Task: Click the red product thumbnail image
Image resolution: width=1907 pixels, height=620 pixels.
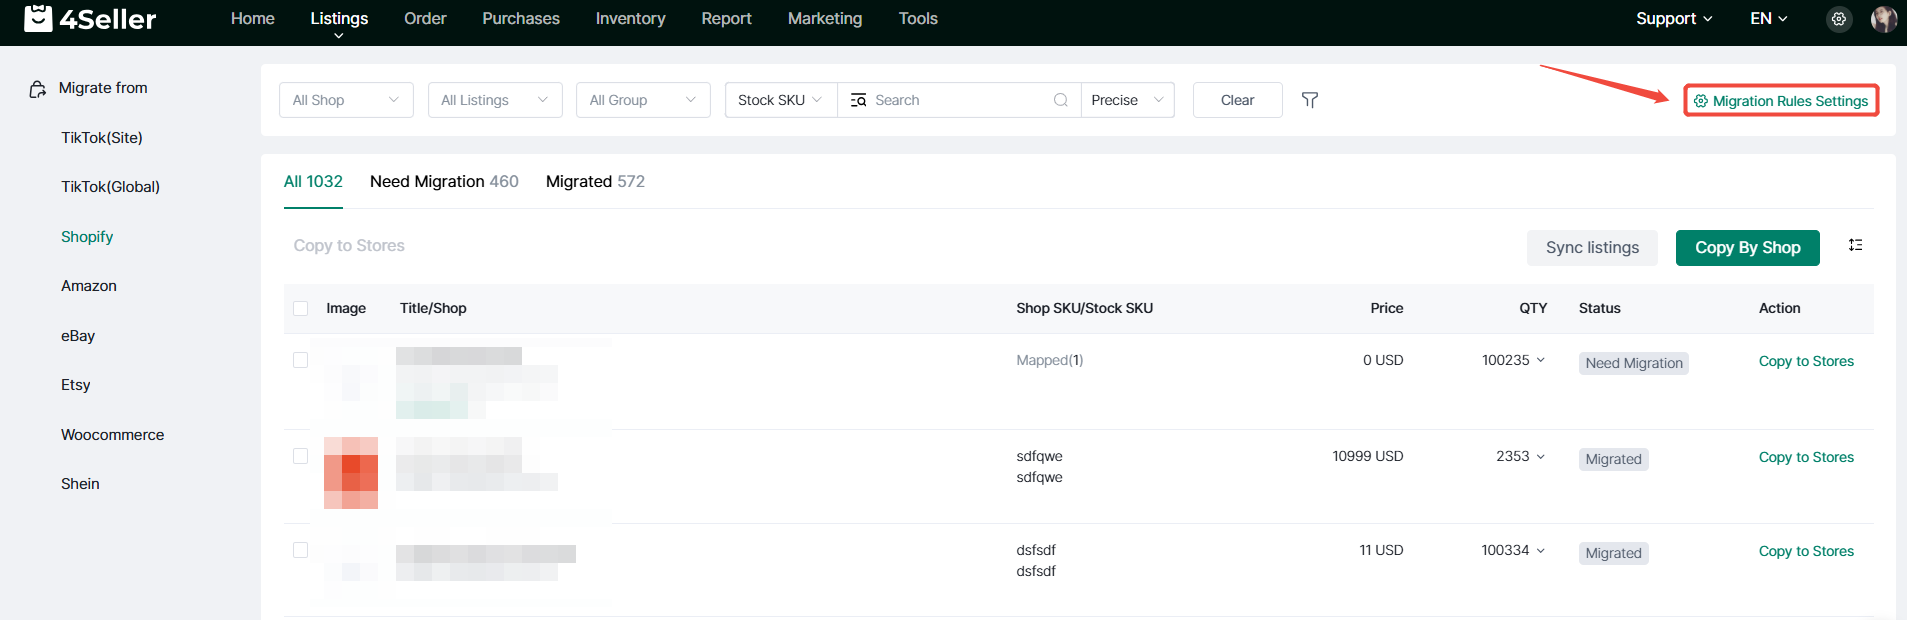Action: 351,473
